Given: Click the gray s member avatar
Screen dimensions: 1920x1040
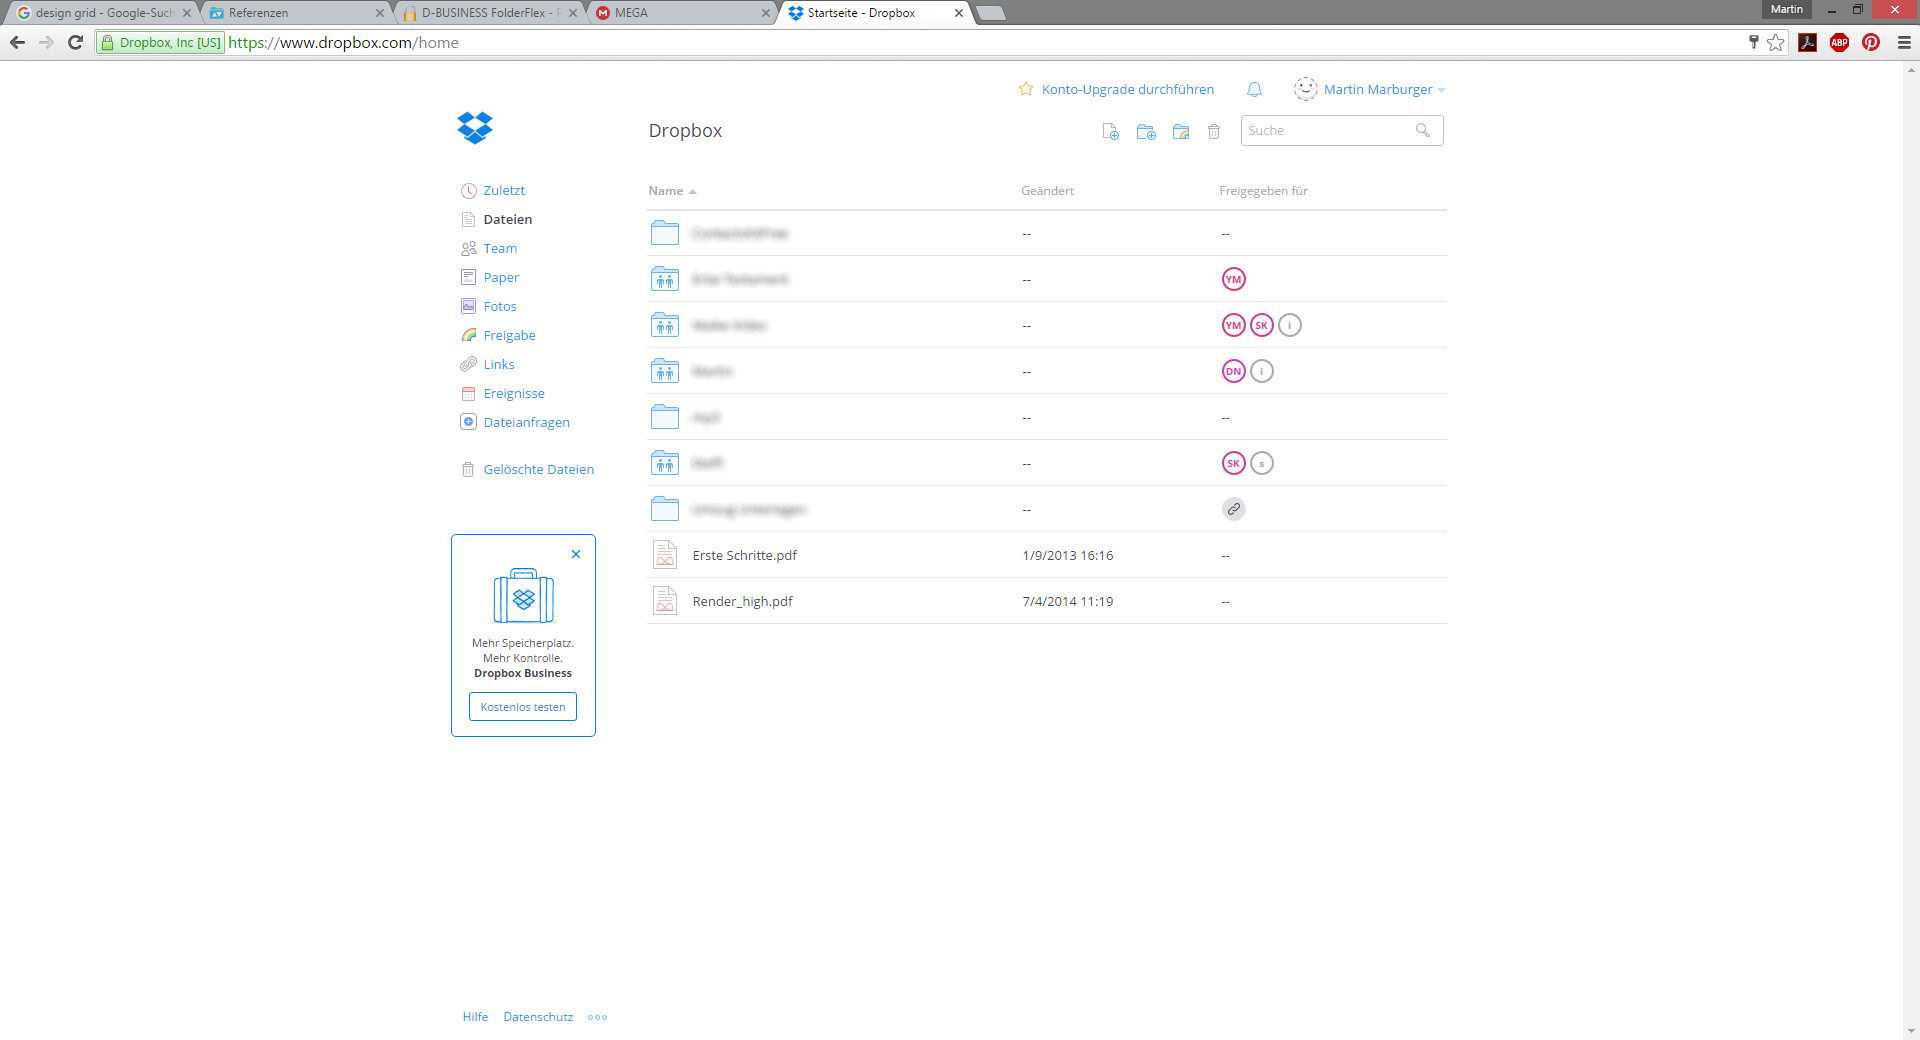Looking at the screenshot, I should pos(1262,463).
